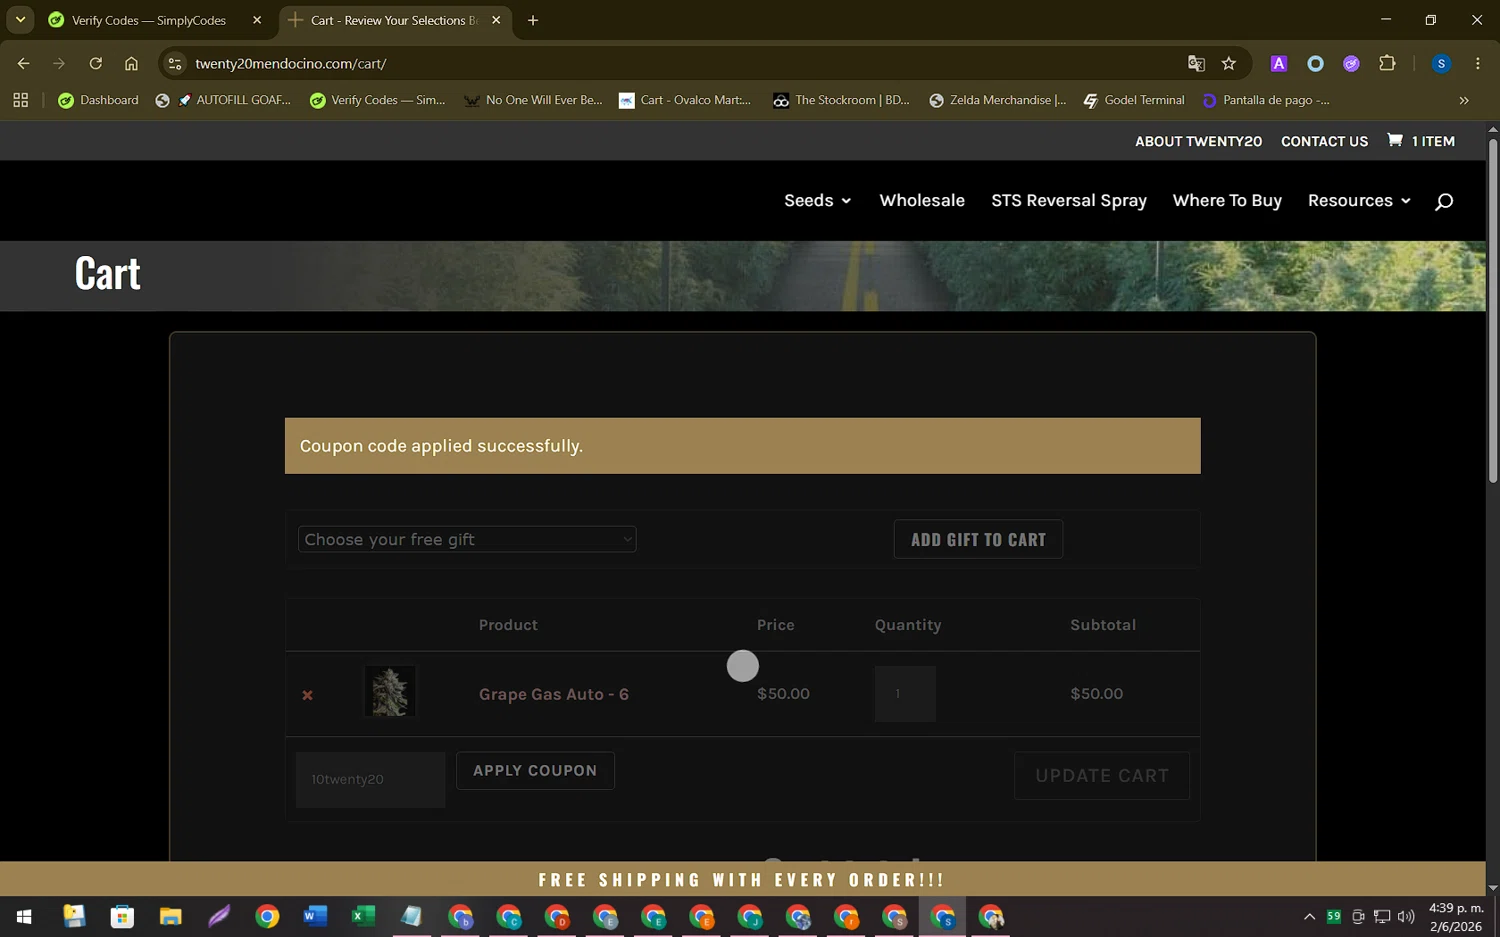This screenshot has height=937, width=1500.
Task: Select the Cart - Review Your Selections tab
Action: pyautogui.click(x=395, y=20)
